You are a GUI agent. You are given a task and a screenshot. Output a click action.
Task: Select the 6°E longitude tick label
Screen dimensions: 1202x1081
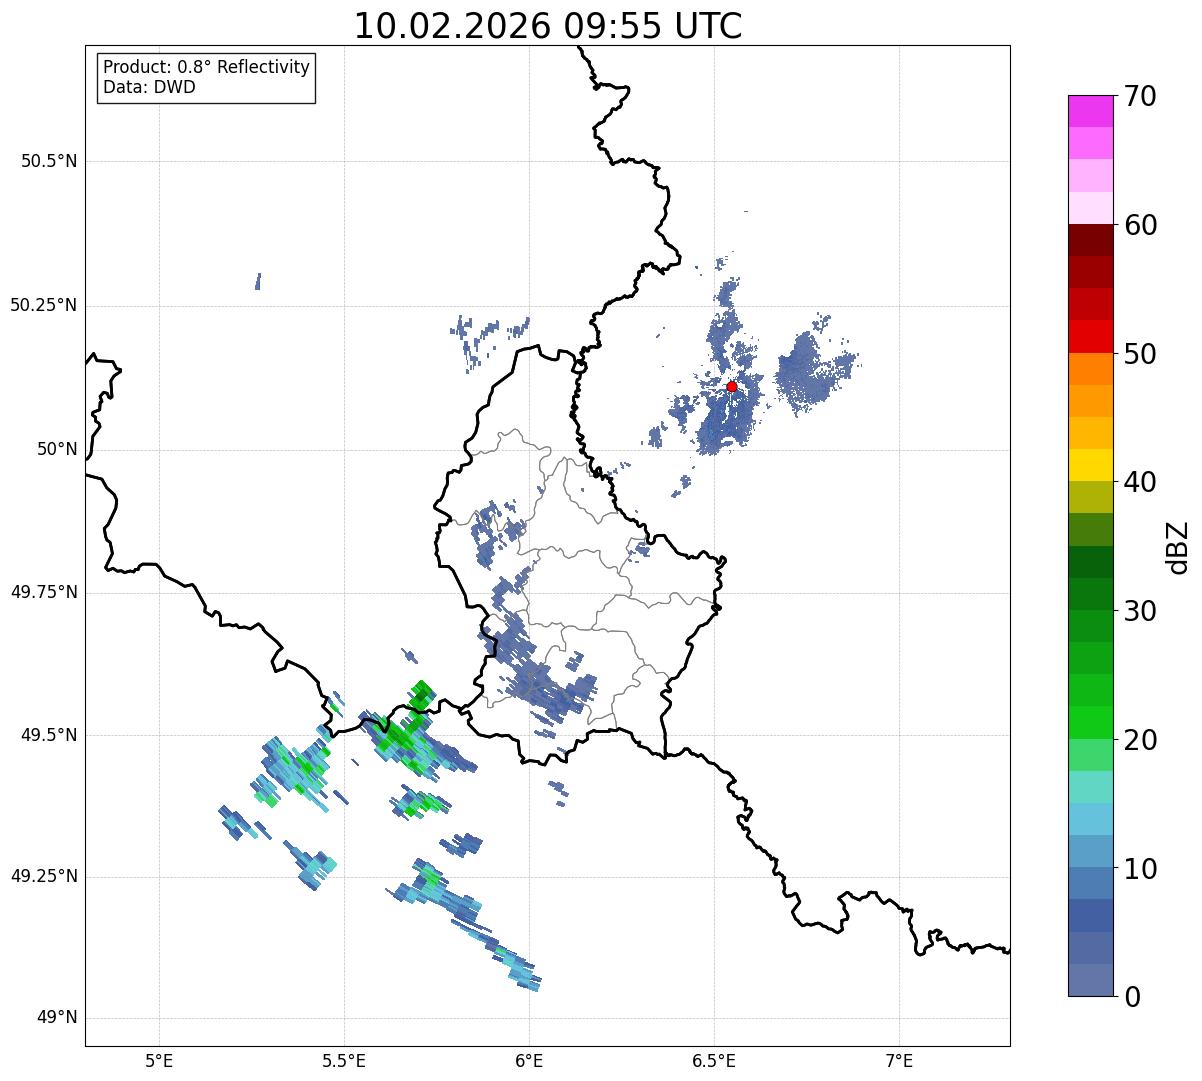[529, 1060]
